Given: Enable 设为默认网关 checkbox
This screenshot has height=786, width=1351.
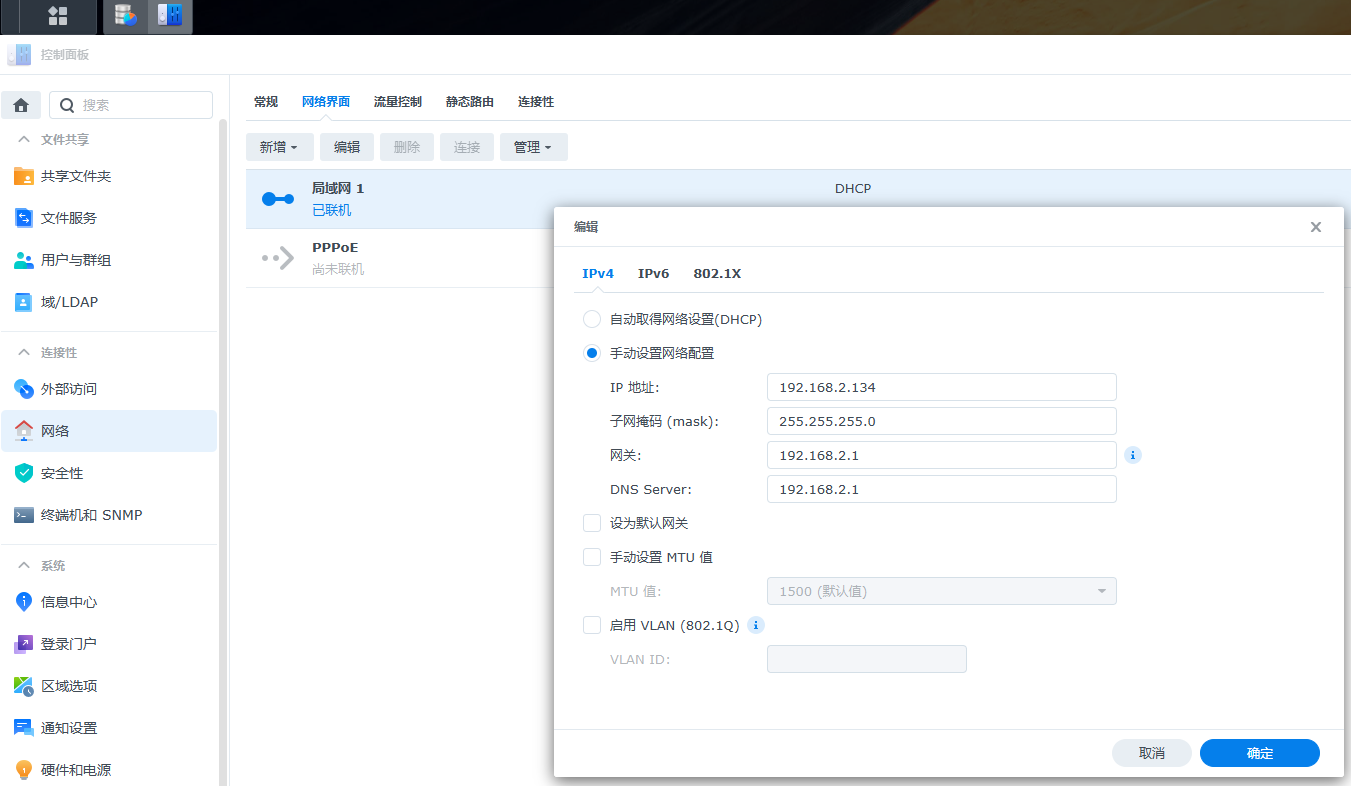Looking at the screenshot, I should [592, 523].
